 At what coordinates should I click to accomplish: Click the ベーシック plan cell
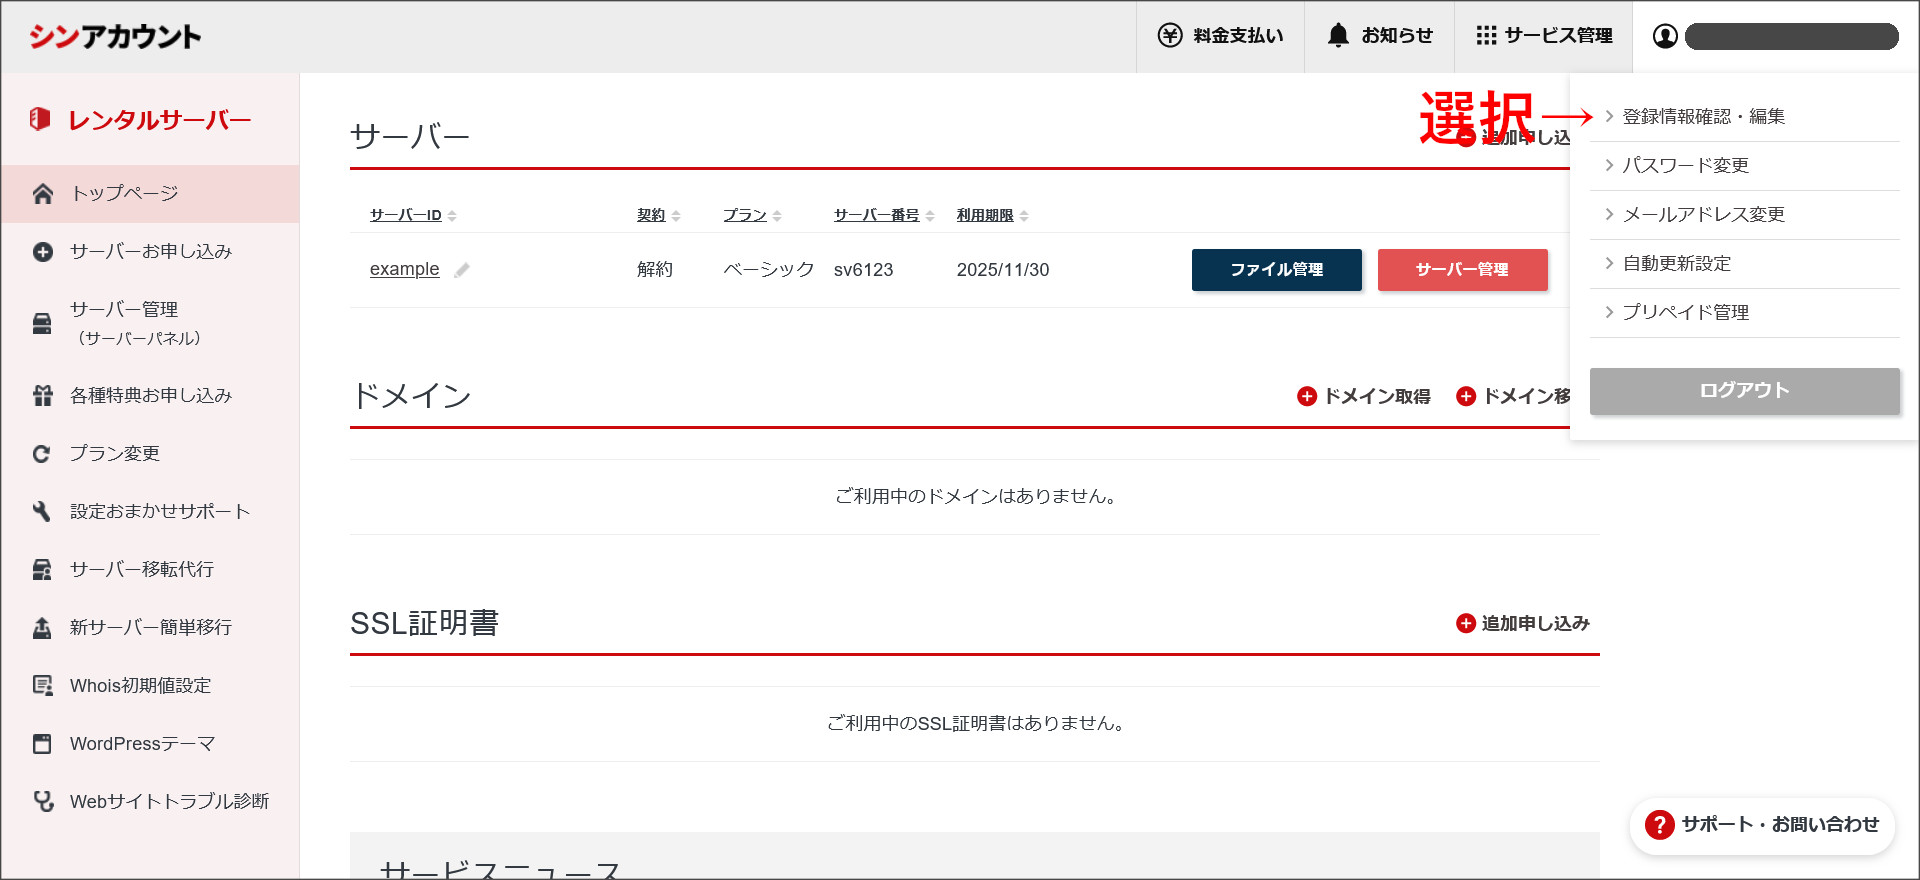click(768, 270)
